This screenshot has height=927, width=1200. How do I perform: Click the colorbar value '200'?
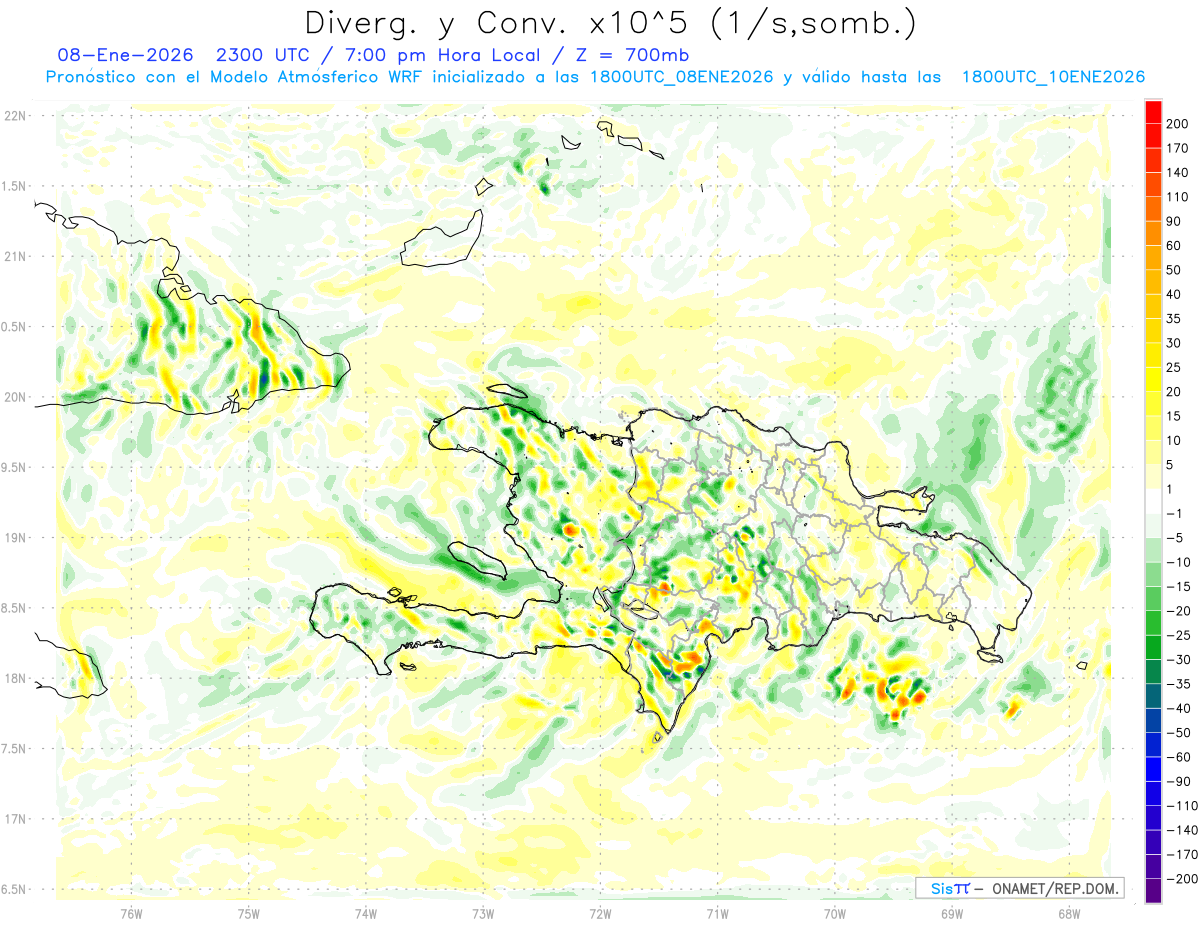1178,124
